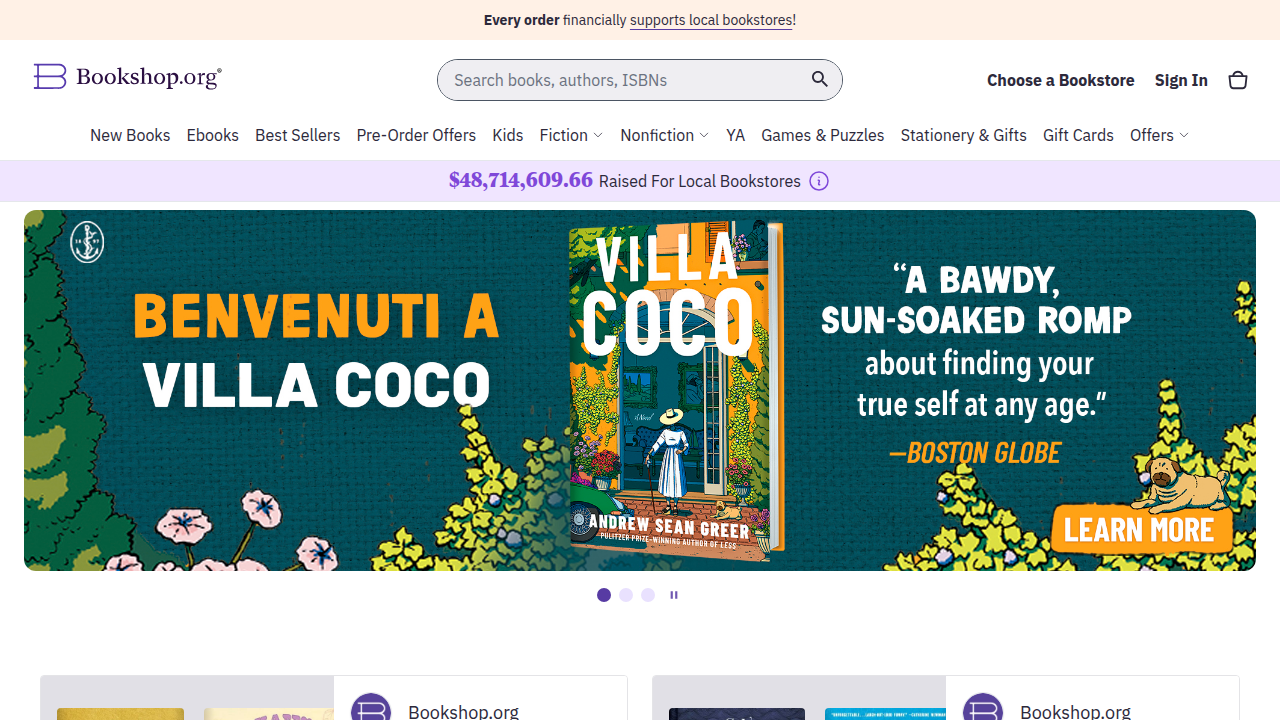
Task: Expand the Nonfiction dropdown menu
Action: (x=664, y=135)
